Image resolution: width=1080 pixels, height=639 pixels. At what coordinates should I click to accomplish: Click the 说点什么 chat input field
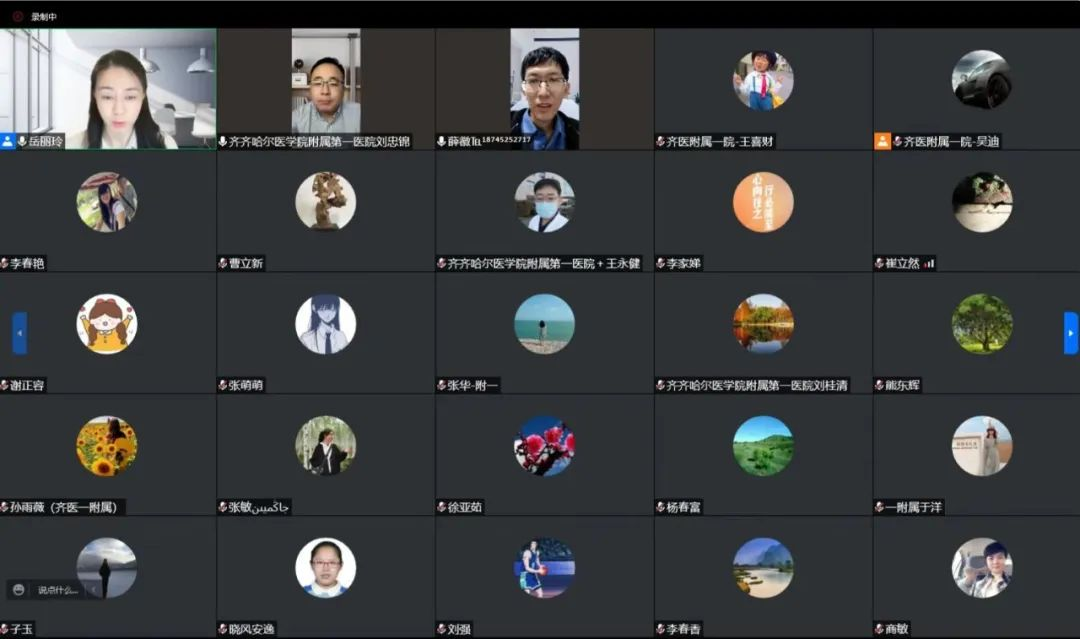(x=58, y=590)
